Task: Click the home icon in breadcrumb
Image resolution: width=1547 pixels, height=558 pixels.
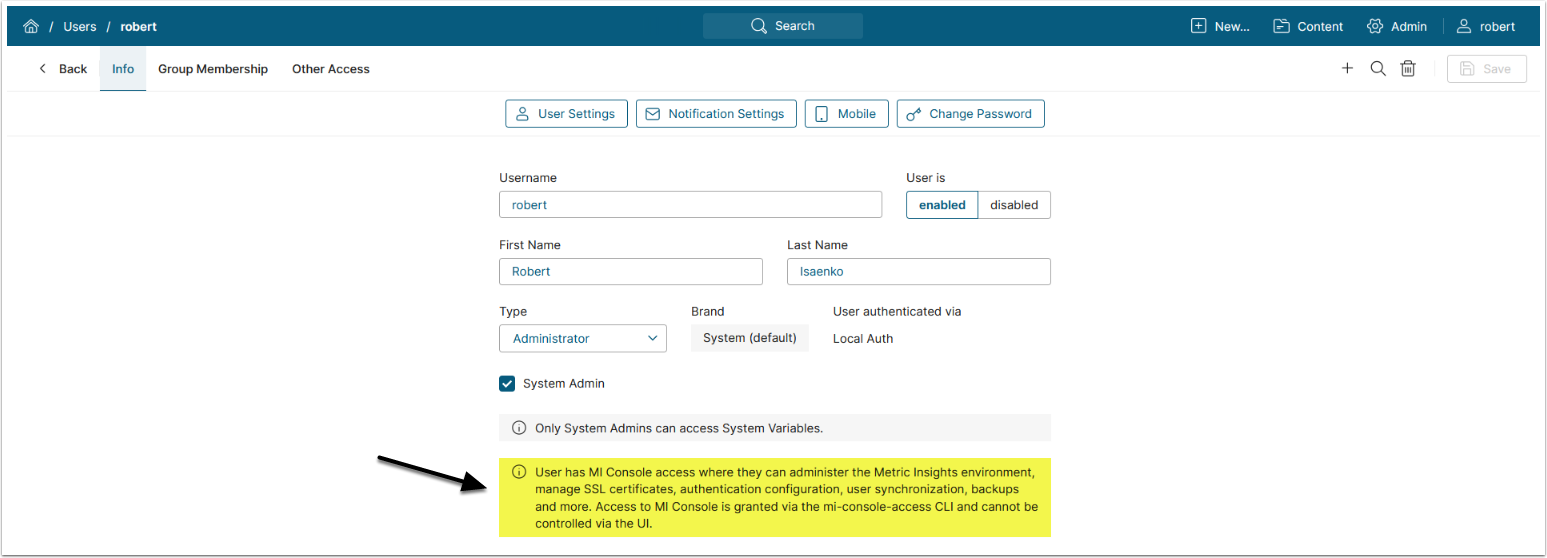Action: point(30,27)
